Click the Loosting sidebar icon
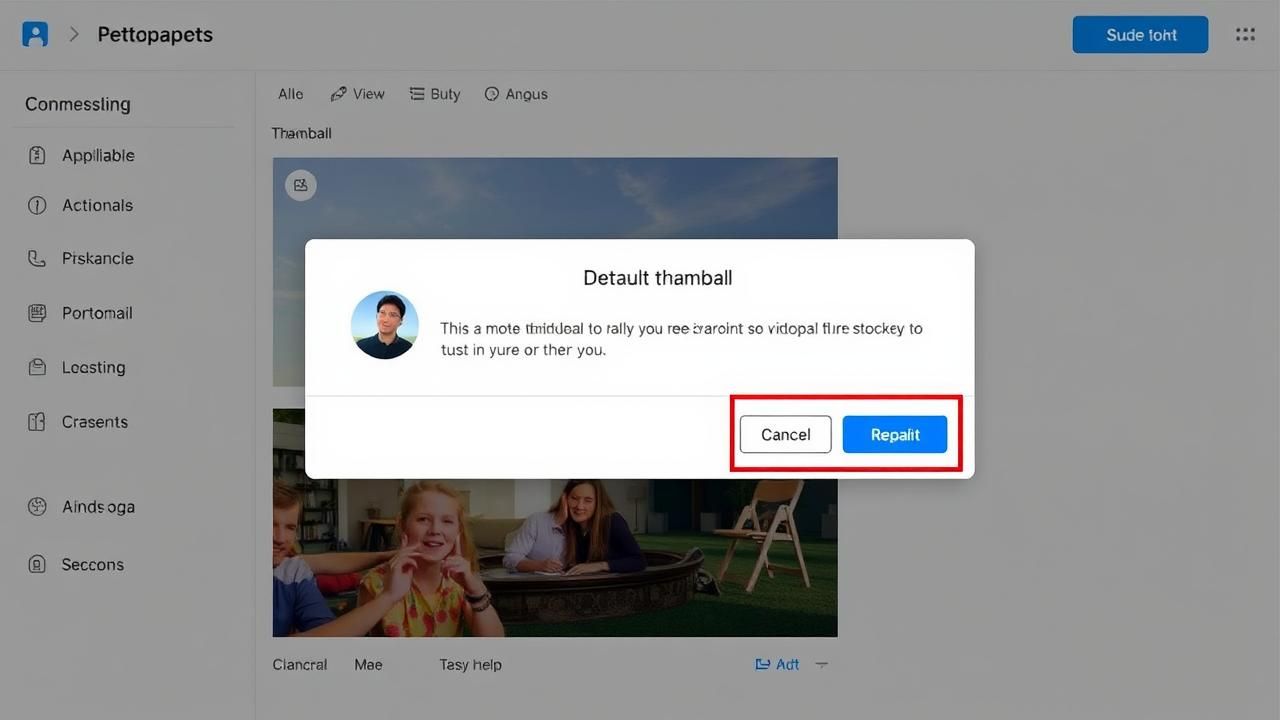 click(37, 367)
